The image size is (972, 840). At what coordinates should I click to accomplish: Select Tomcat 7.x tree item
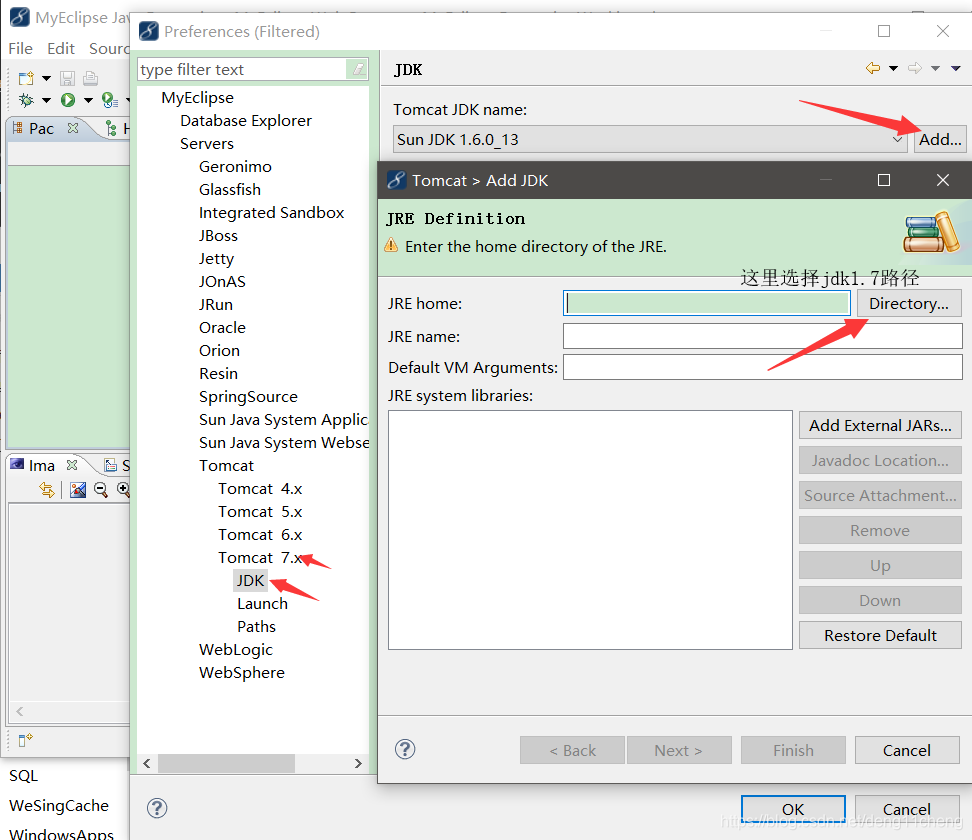pos(260,558)
